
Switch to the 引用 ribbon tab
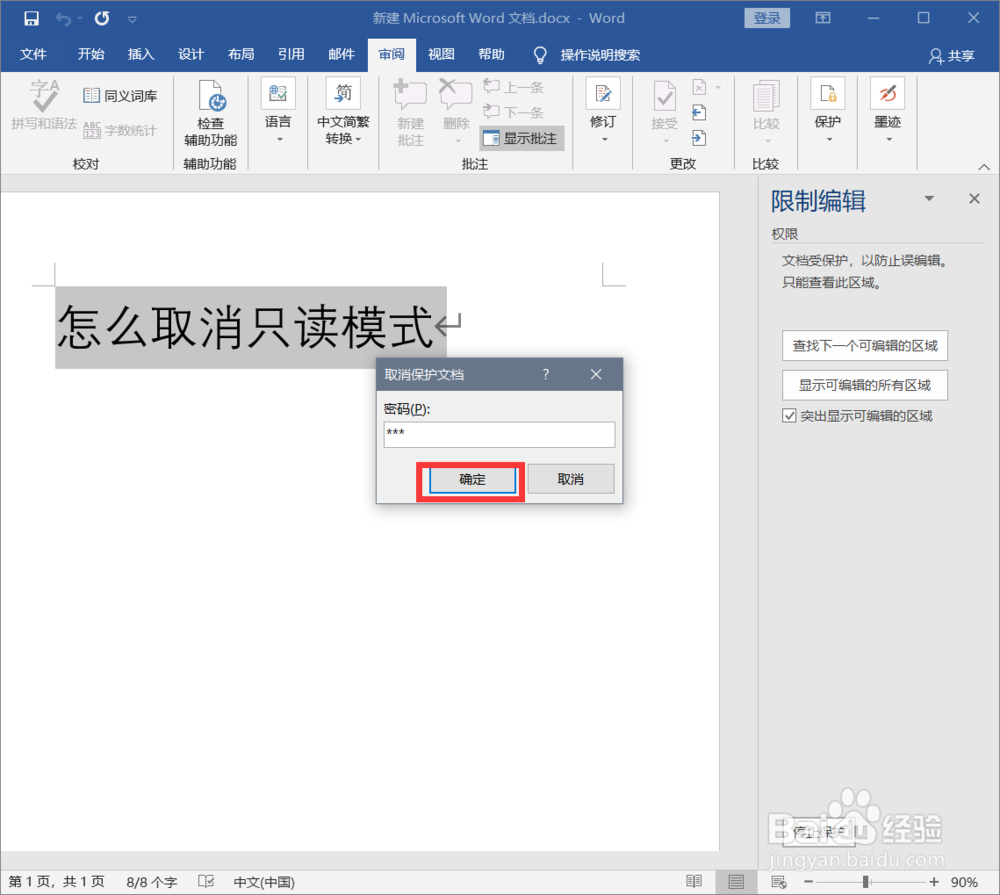tap(291, 55)
